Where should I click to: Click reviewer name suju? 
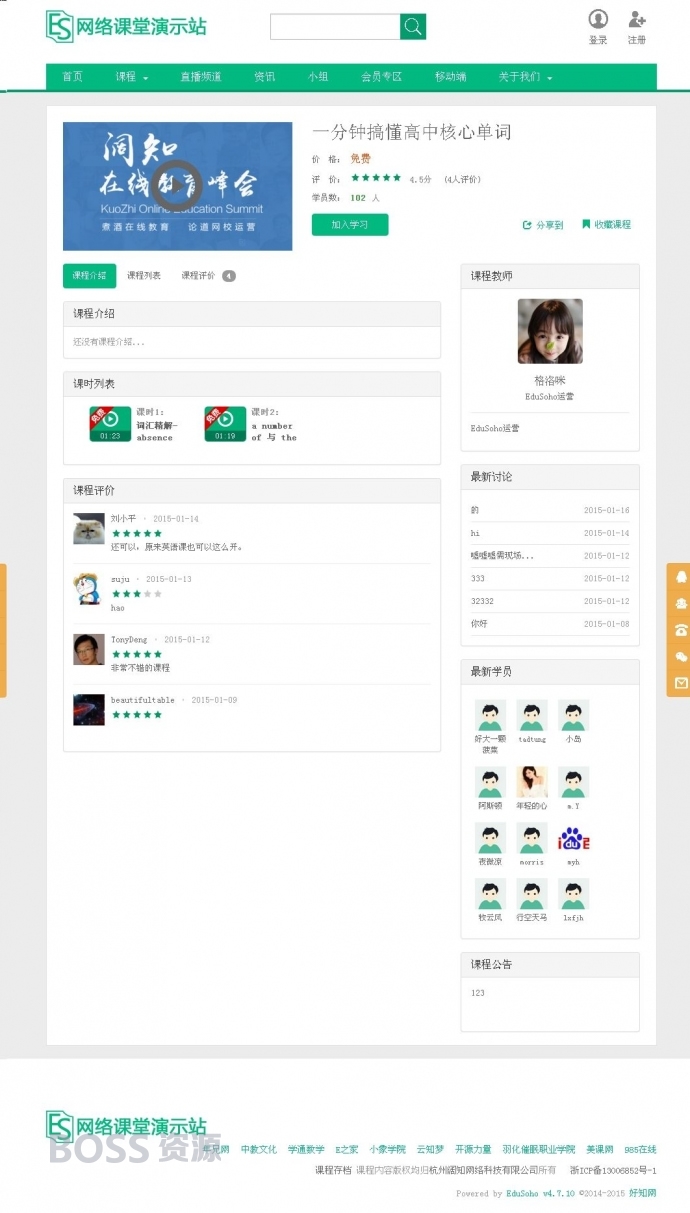120,579
